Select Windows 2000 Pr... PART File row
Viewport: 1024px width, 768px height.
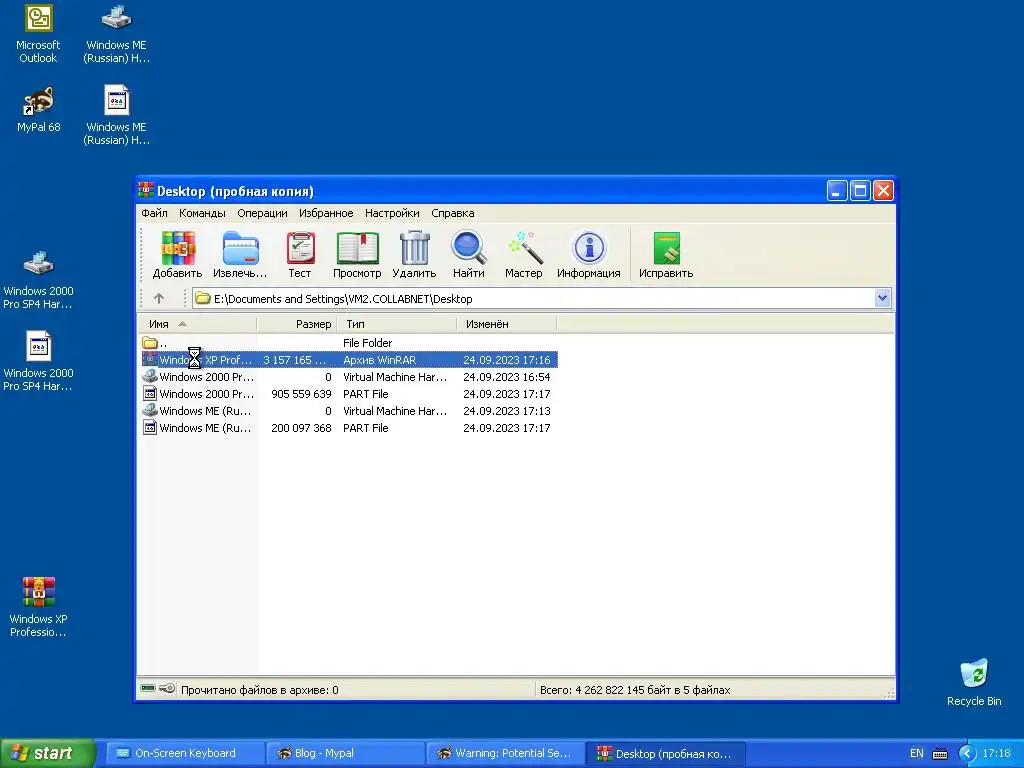pyautogui.click(x=349, y=394)
